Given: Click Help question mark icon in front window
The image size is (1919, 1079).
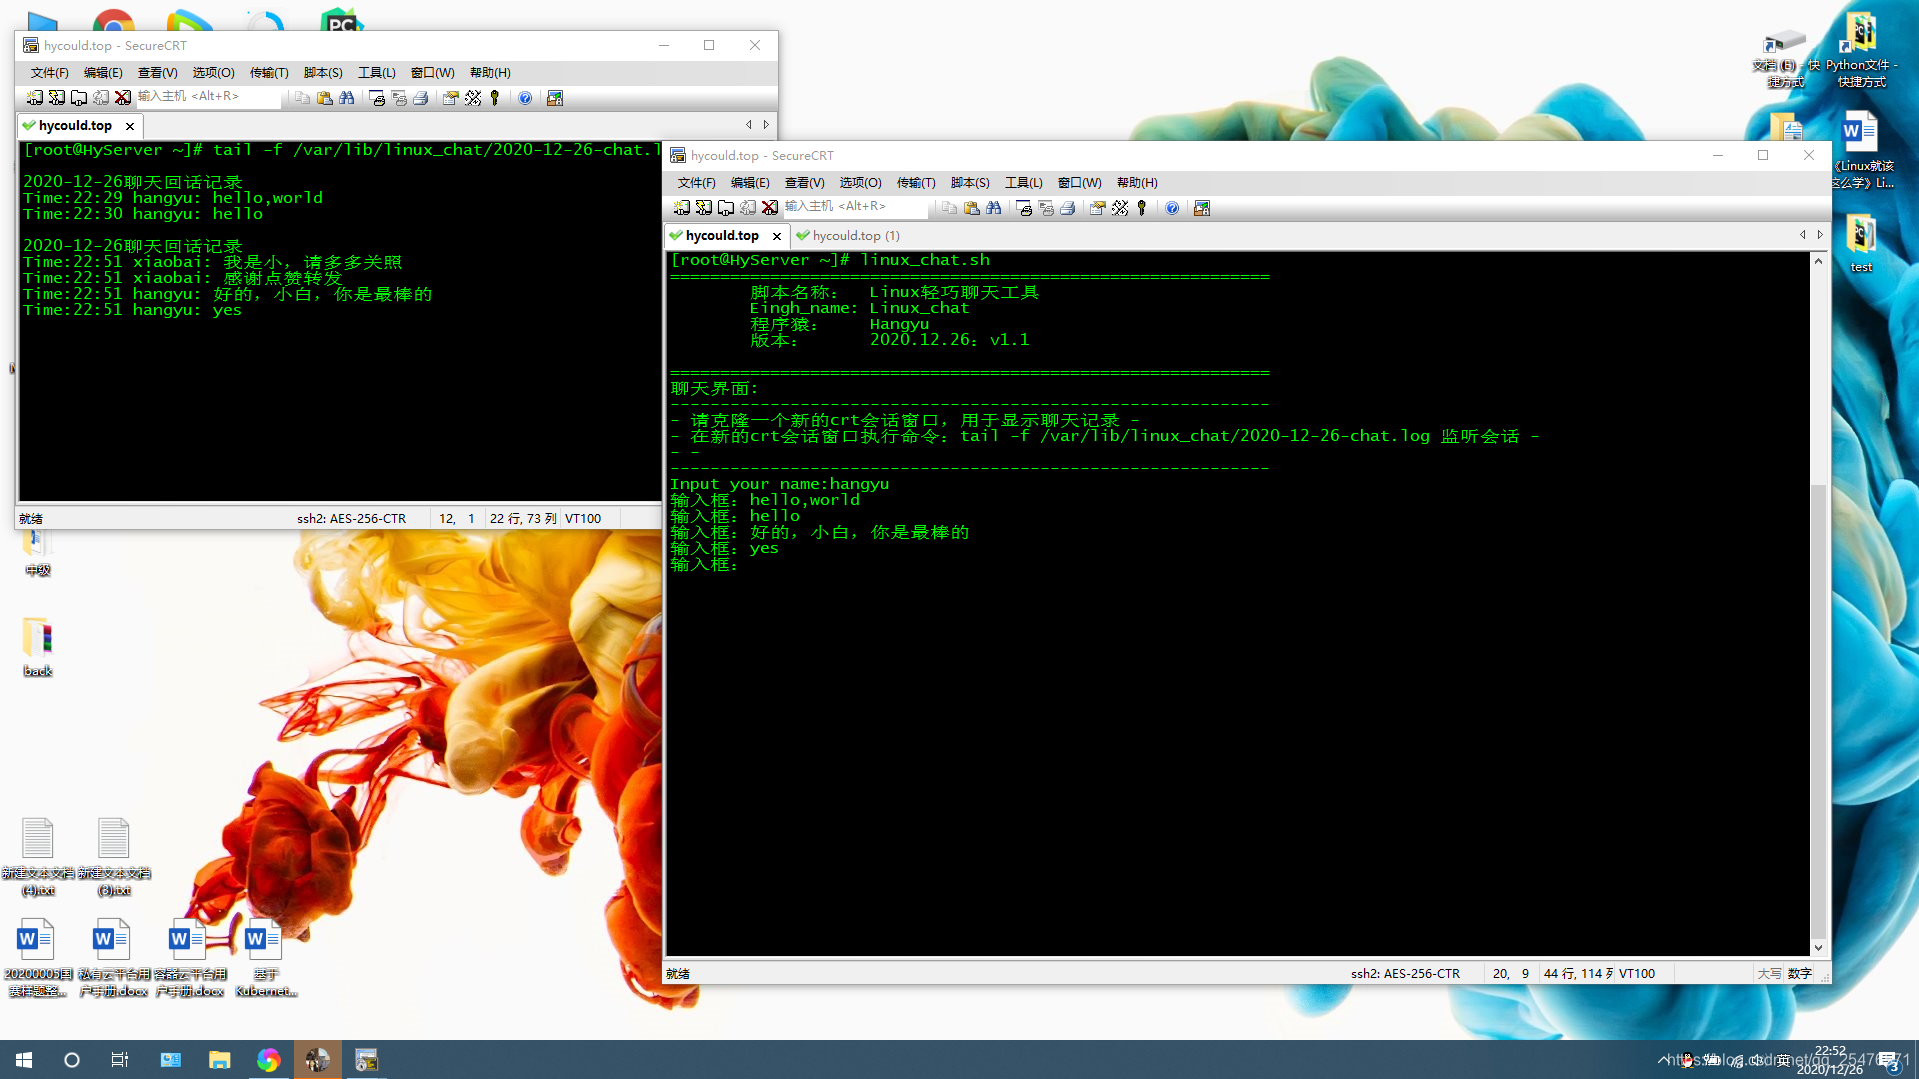Looking at the screenshot, I should tap(1172, 207).
